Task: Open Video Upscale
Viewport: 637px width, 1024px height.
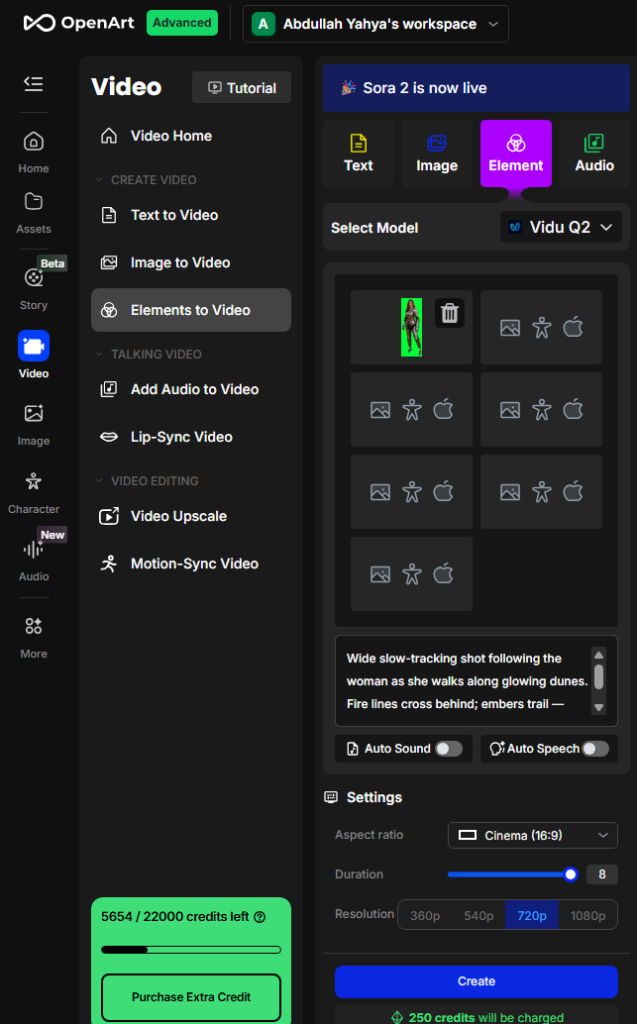Action: pos(191,516)
